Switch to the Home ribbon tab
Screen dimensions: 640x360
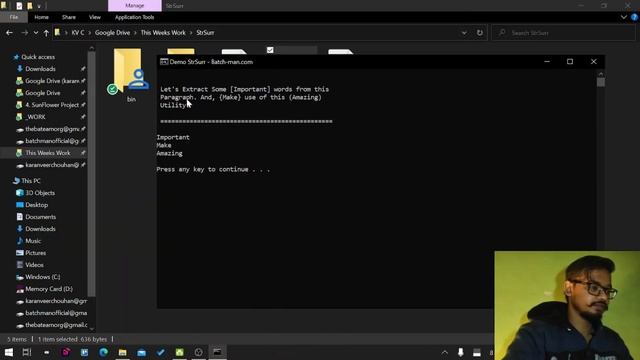pos(41,17)
